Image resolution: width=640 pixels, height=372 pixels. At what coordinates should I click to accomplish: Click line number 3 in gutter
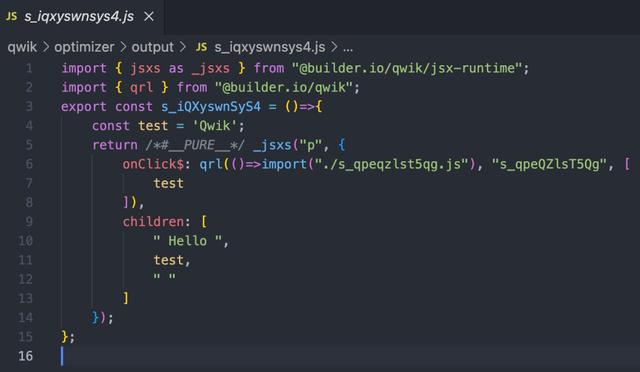point(29,107)
